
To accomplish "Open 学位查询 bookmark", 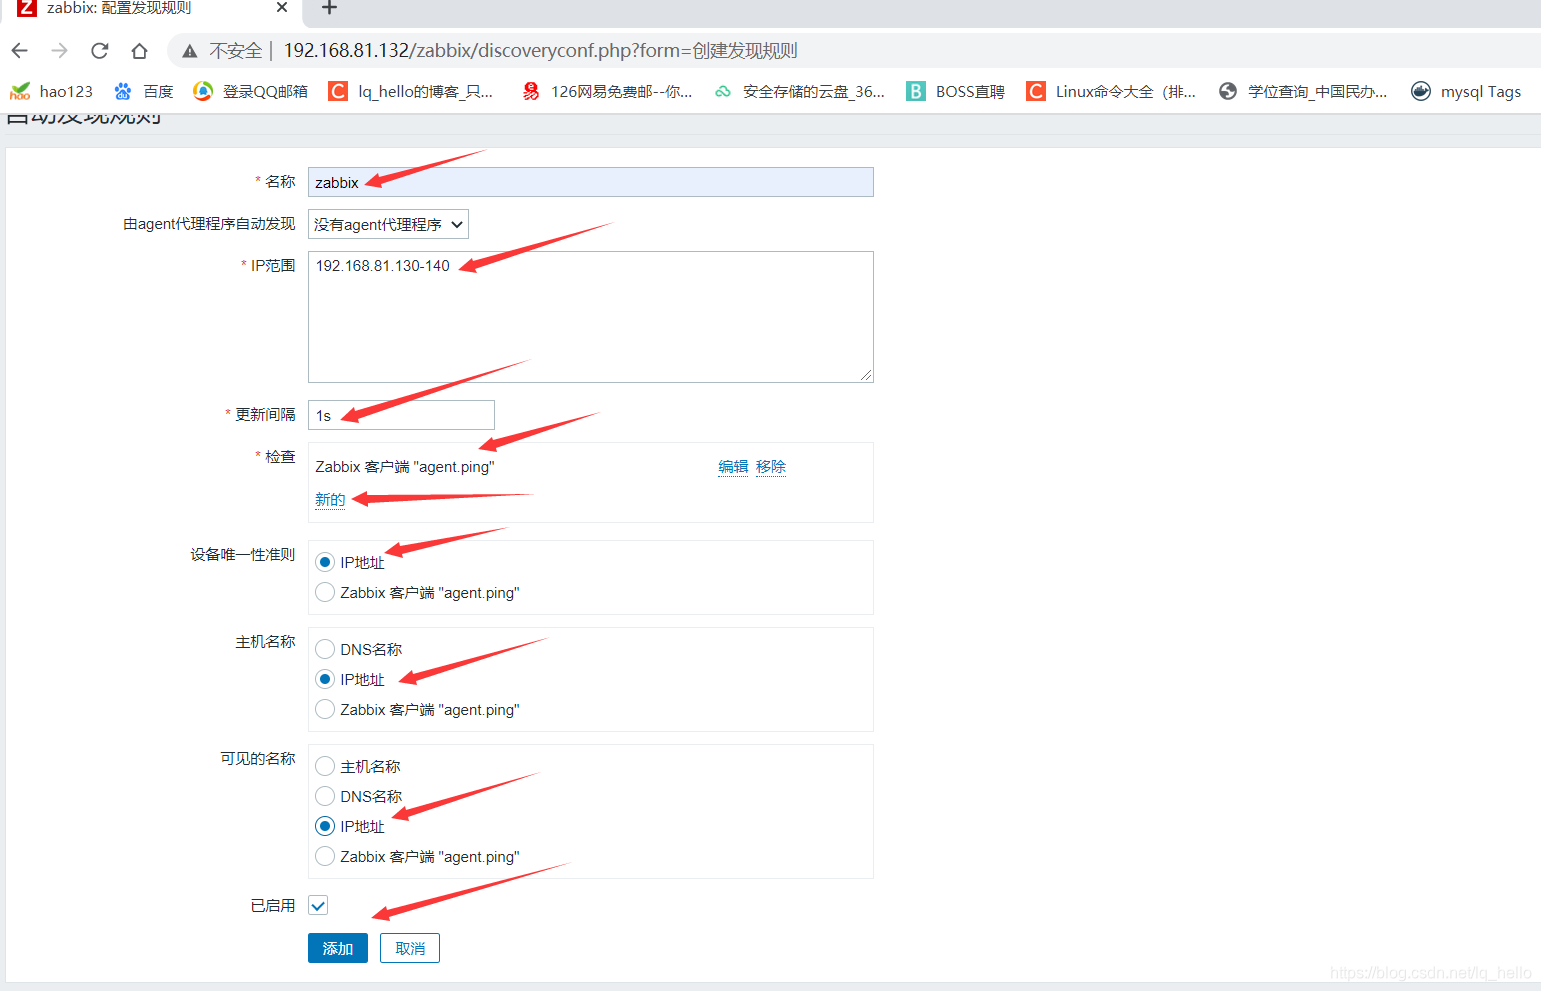I will coord(1303,91).
